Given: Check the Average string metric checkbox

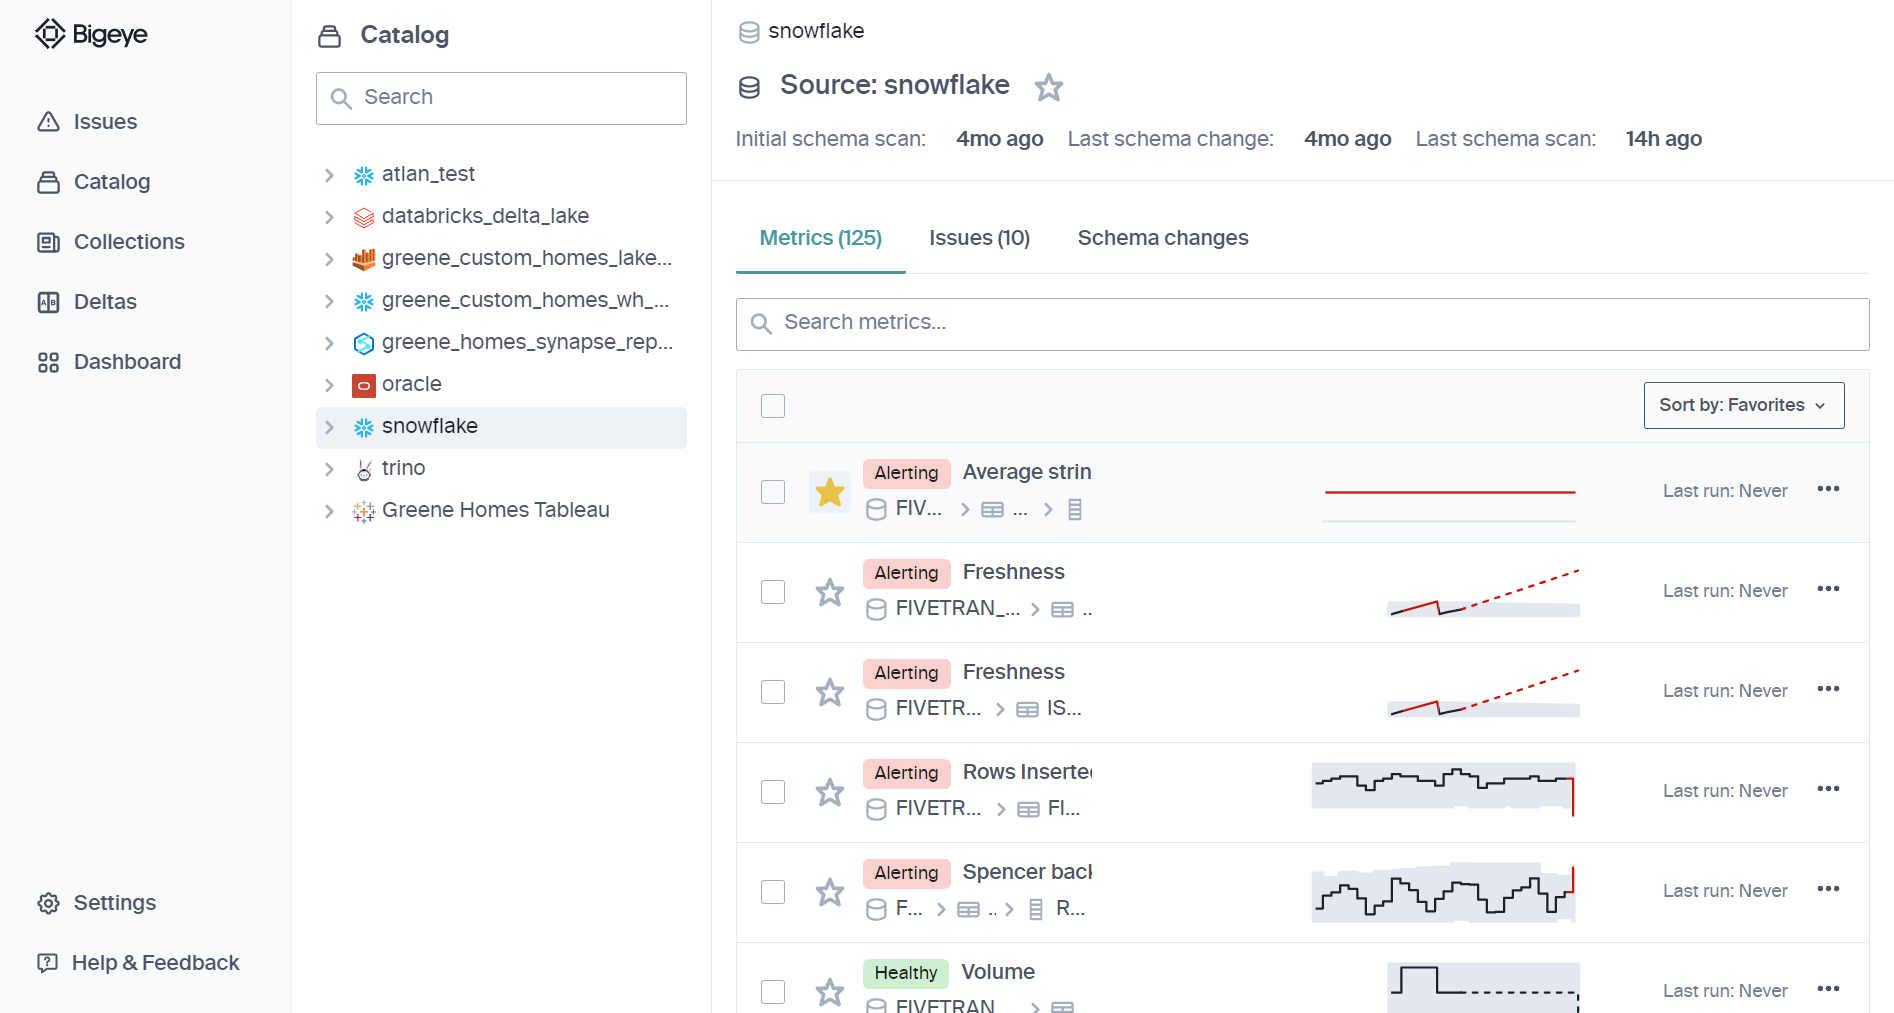Looking at the screenshot, I should tap(773, 492).
